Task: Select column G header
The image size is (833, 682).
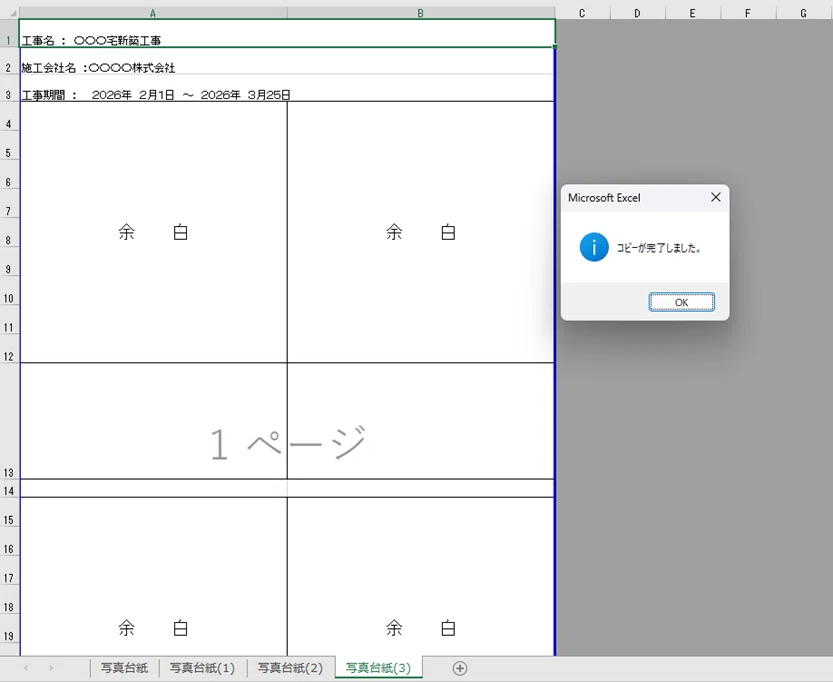Action: pos(803,13)
